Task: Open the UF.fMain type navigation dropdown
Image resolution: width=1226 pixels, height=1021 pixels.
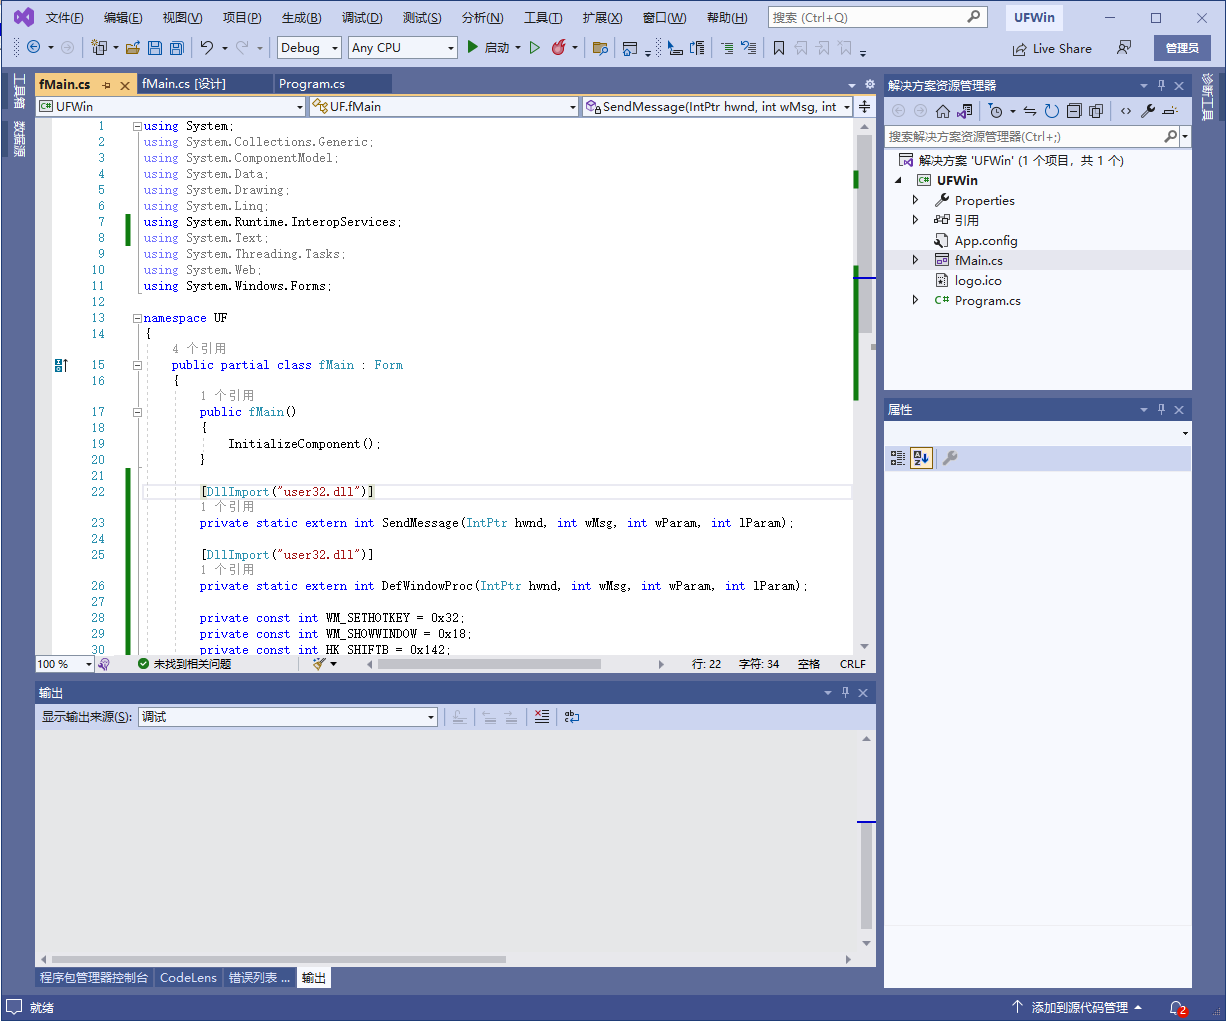Action: pyautogui.click(x=444, y=106)
